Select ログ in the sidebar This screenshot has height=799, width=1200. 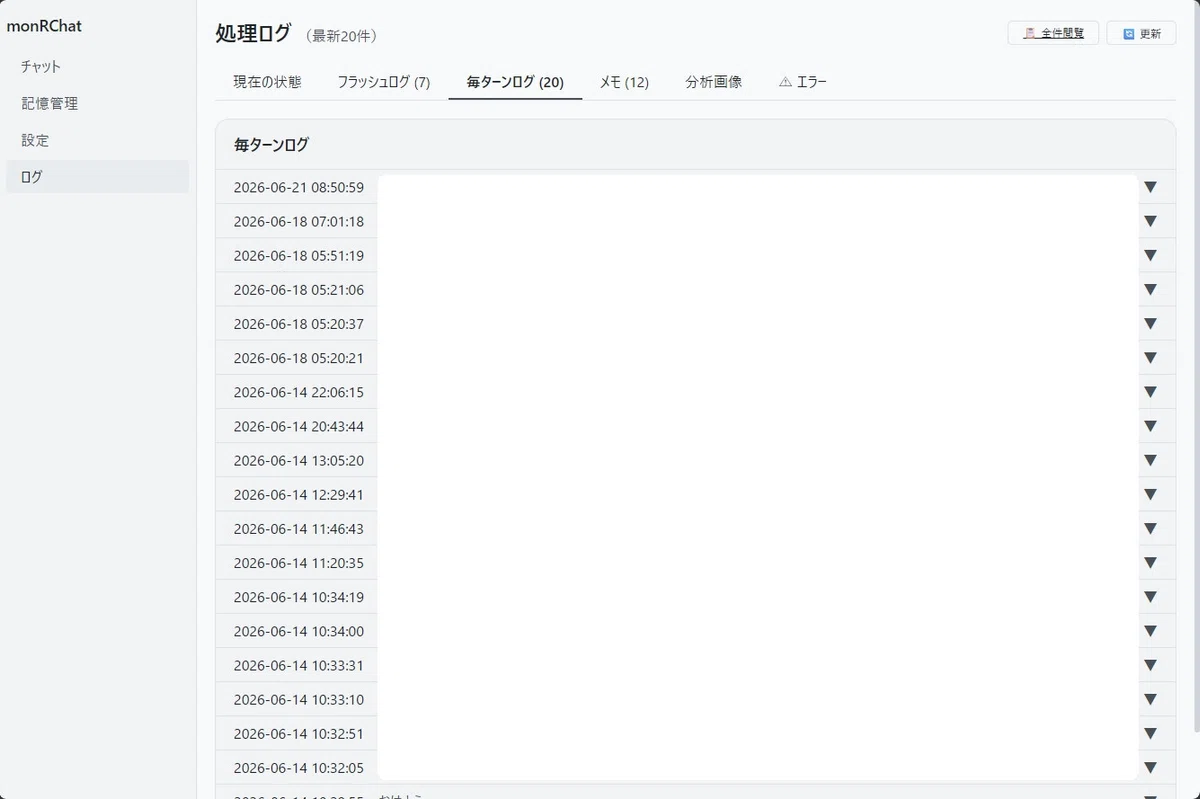click(x=97, y=177)
